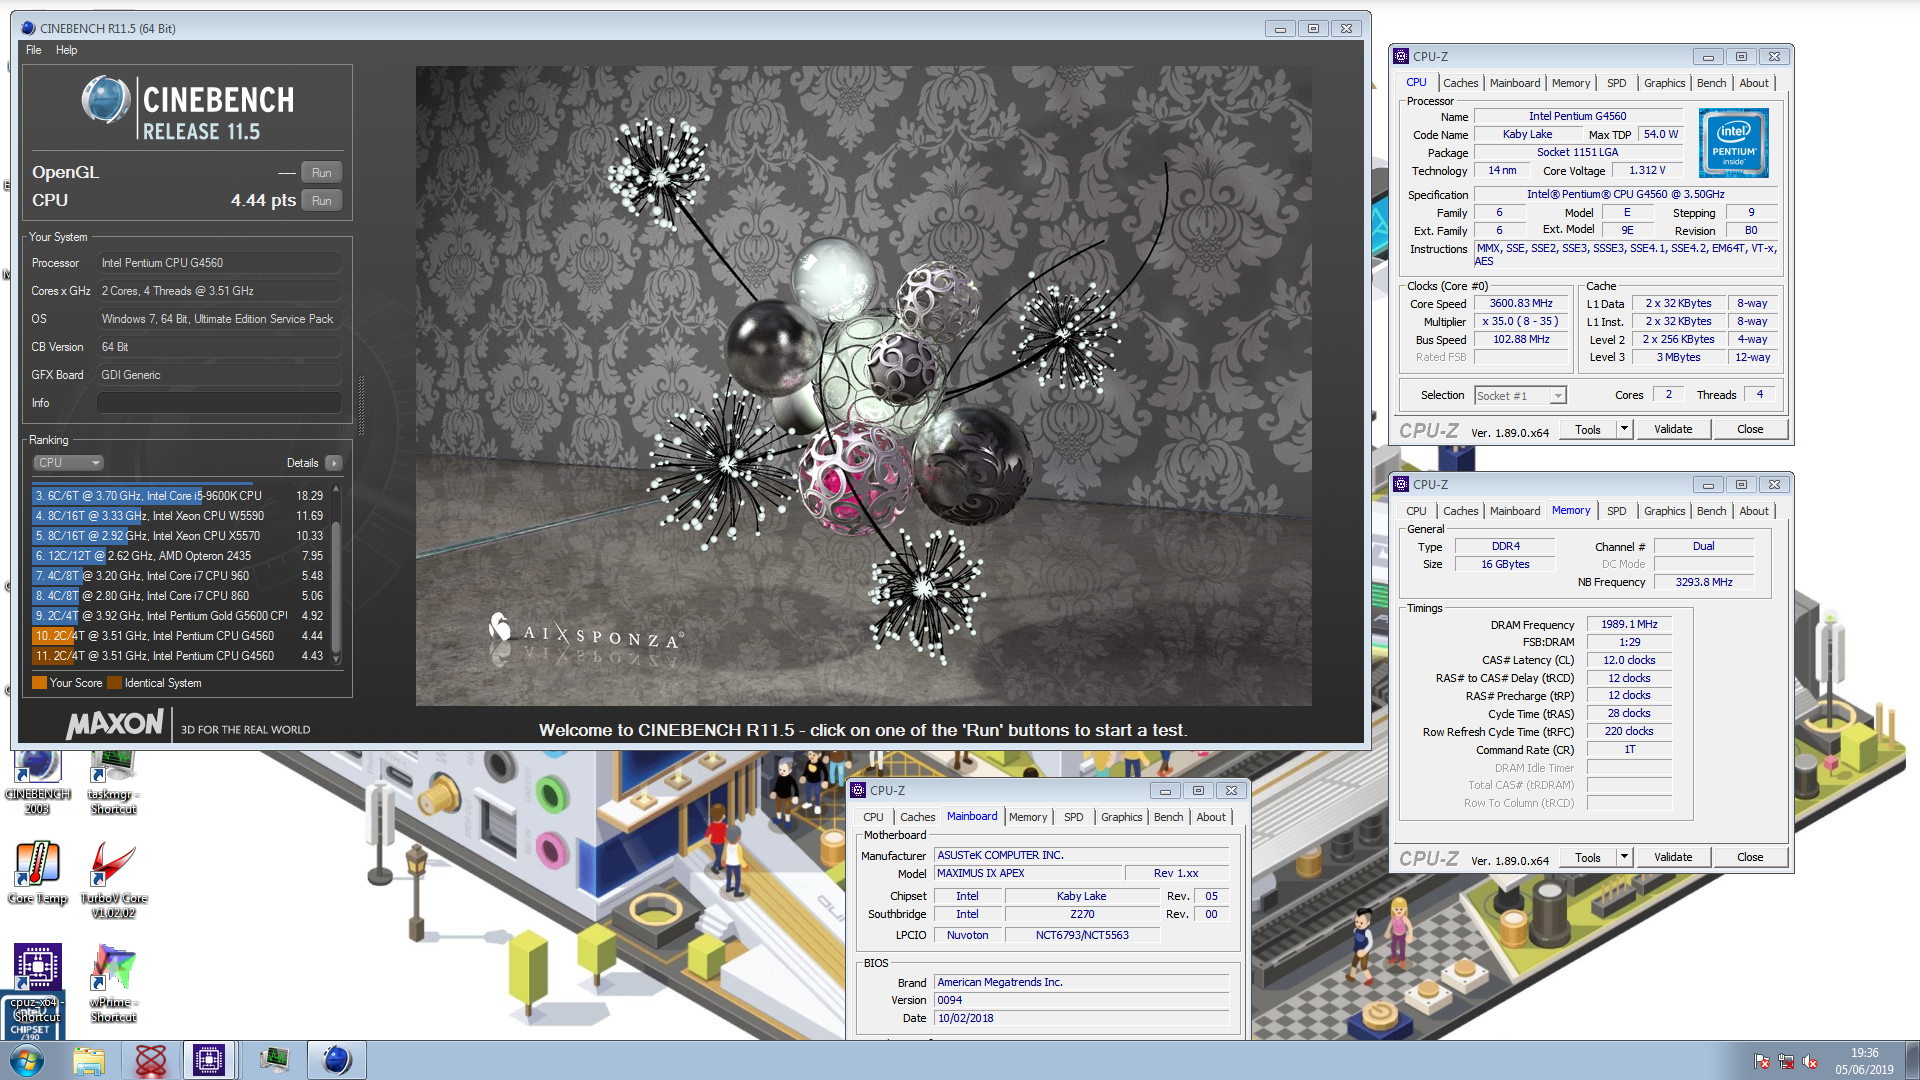The height and width of the screenshot is (1080, 1920).
Task: Select Mainboard tab in top CPU-Z window
Action: click(1514, 83)
